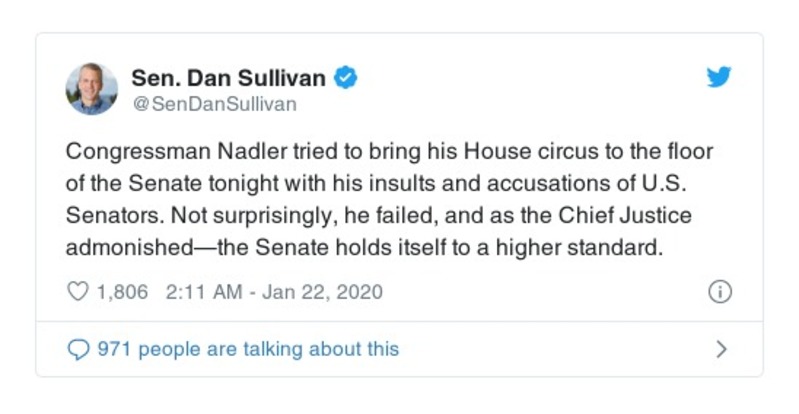799x414 pixels.
Task: Click the blue speech bubble icon
Action: click(77, 349)
